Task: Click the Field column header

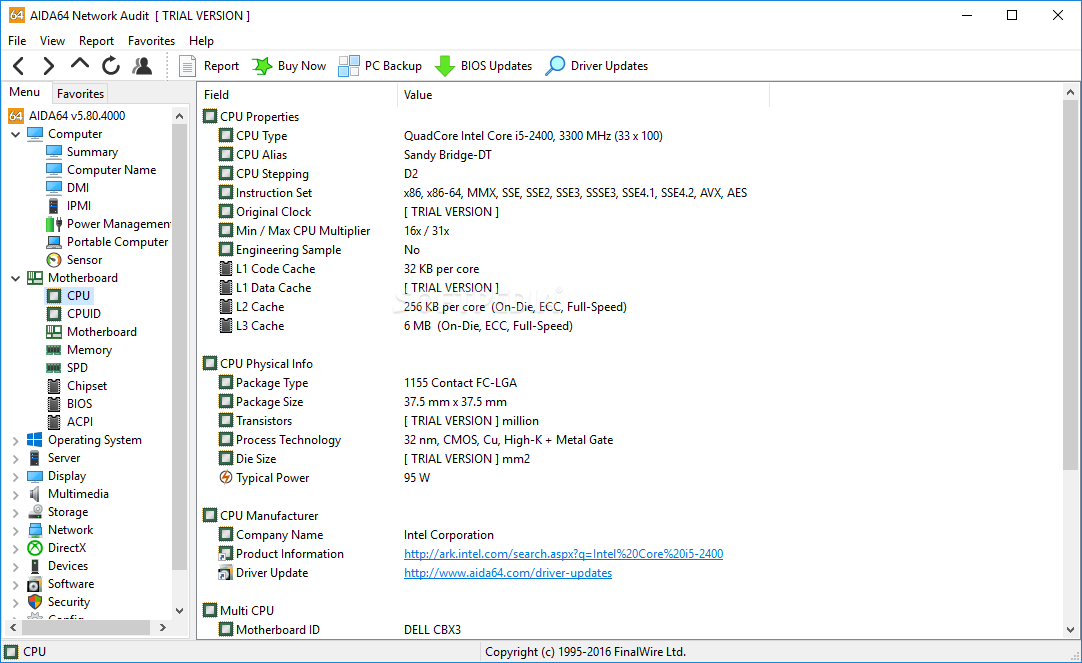Action: click(297, 95)
